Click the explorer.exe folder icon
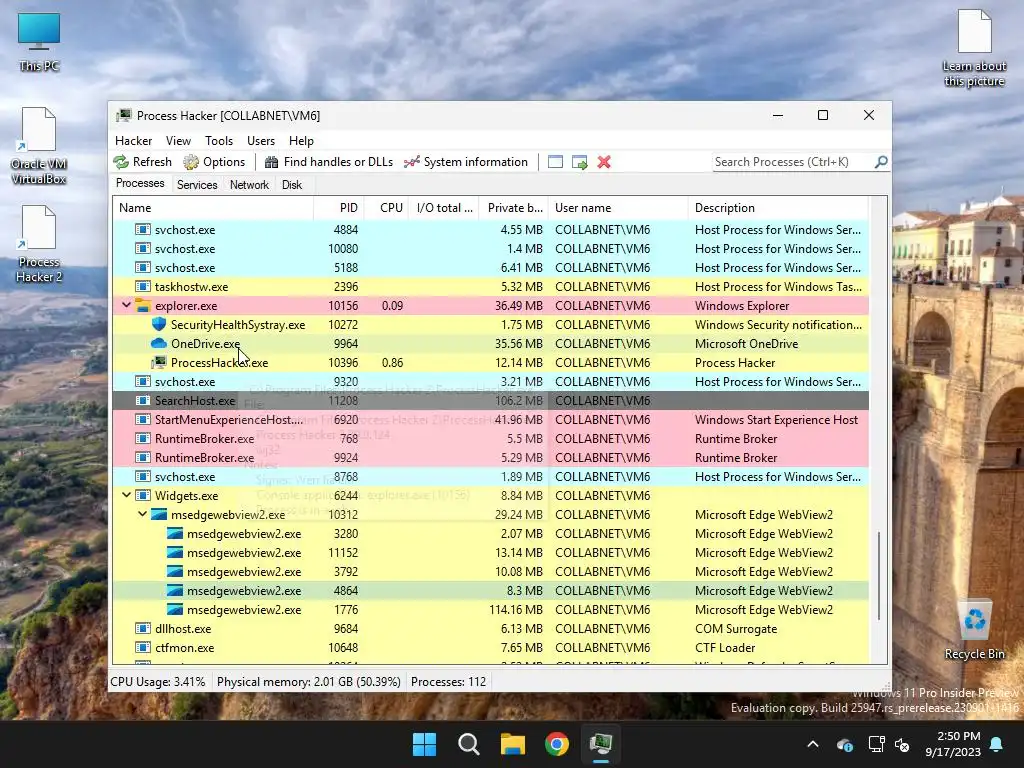The height and width of the screenshot is (768, 1024). 143,305
